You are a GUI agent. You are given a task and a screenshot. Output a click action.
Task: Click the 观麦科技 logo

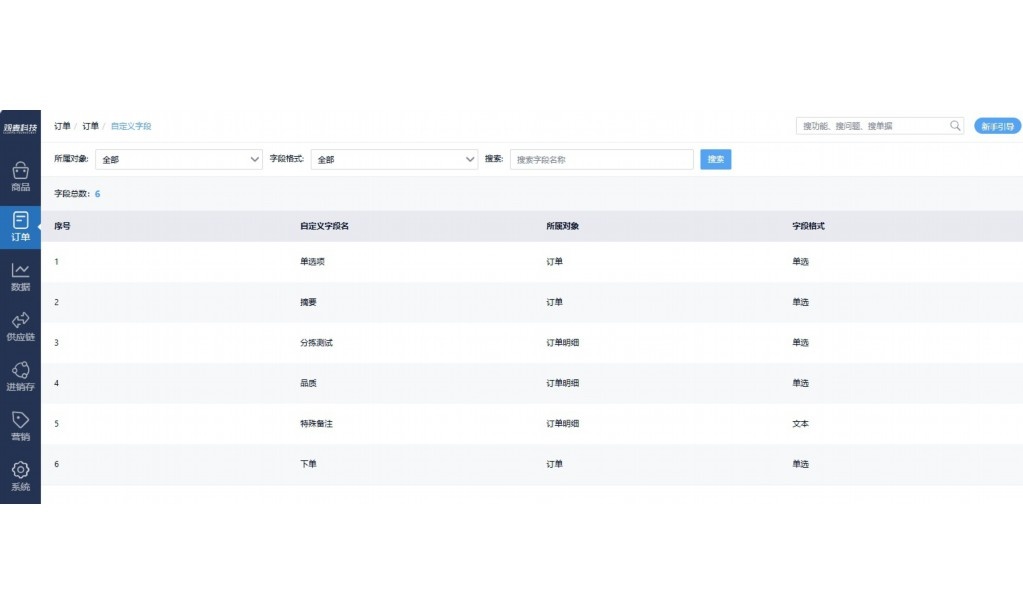[x=20, y=127]
